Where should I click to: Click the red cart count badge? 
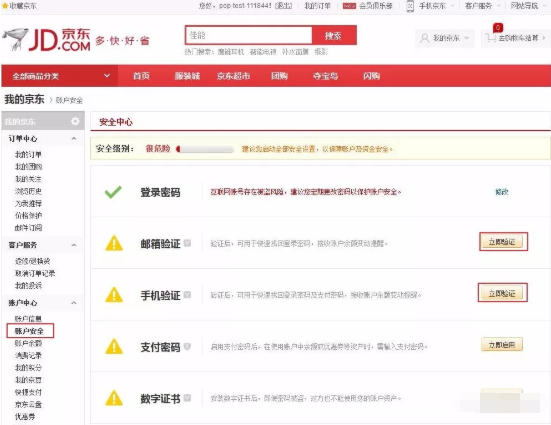tap(498, 27)
